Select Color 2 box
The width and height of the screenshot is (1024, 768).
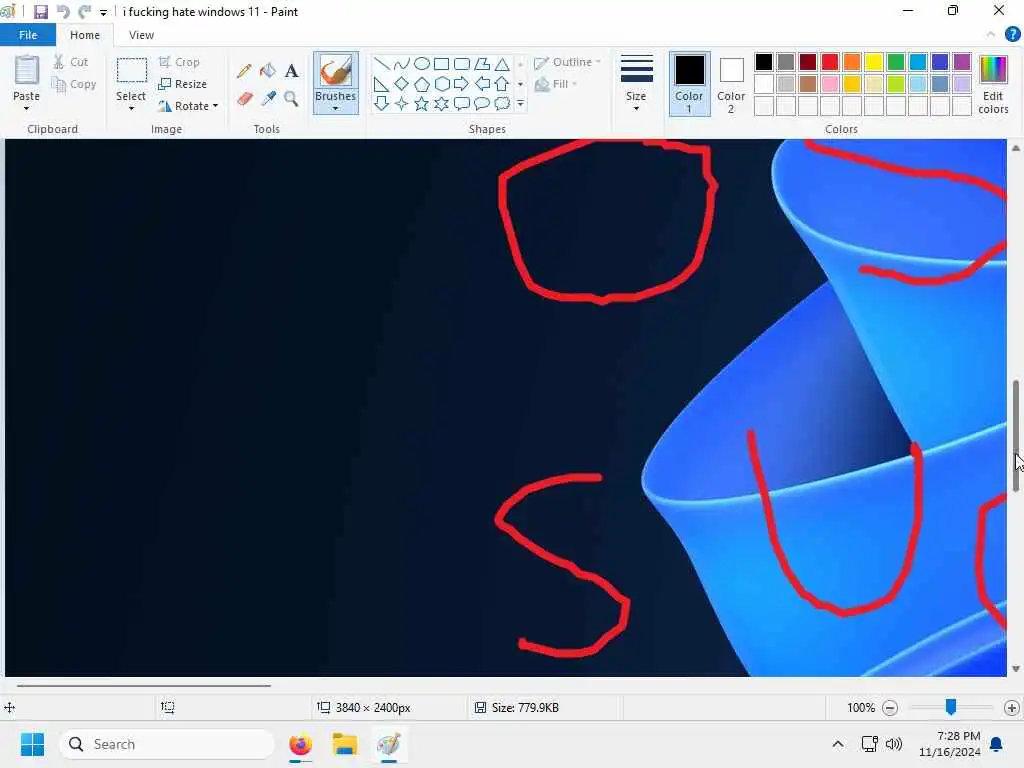coord(731,85)
